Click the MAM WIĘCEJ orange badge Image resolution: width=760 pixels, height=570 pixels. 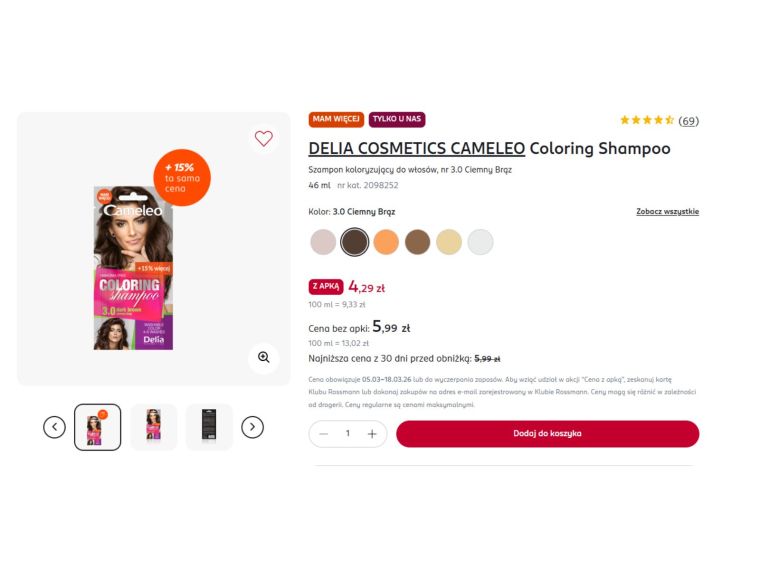point(336,119)
